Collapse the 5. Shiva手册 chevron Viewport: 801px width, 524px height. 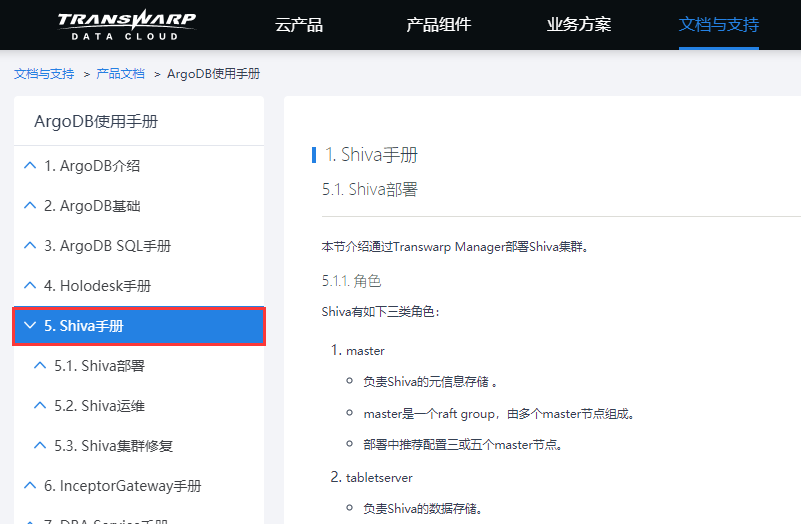(30, 326)
